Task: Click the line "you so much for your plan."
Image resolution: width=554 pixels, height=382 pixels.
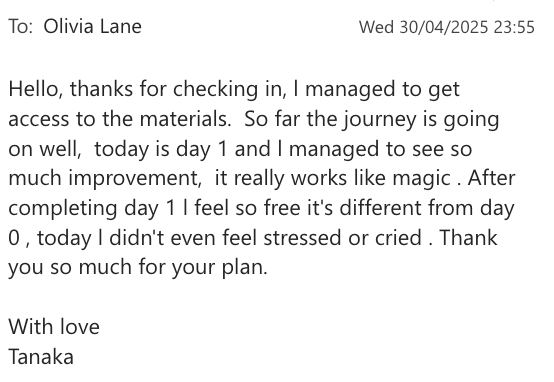Action: (138, 268)
